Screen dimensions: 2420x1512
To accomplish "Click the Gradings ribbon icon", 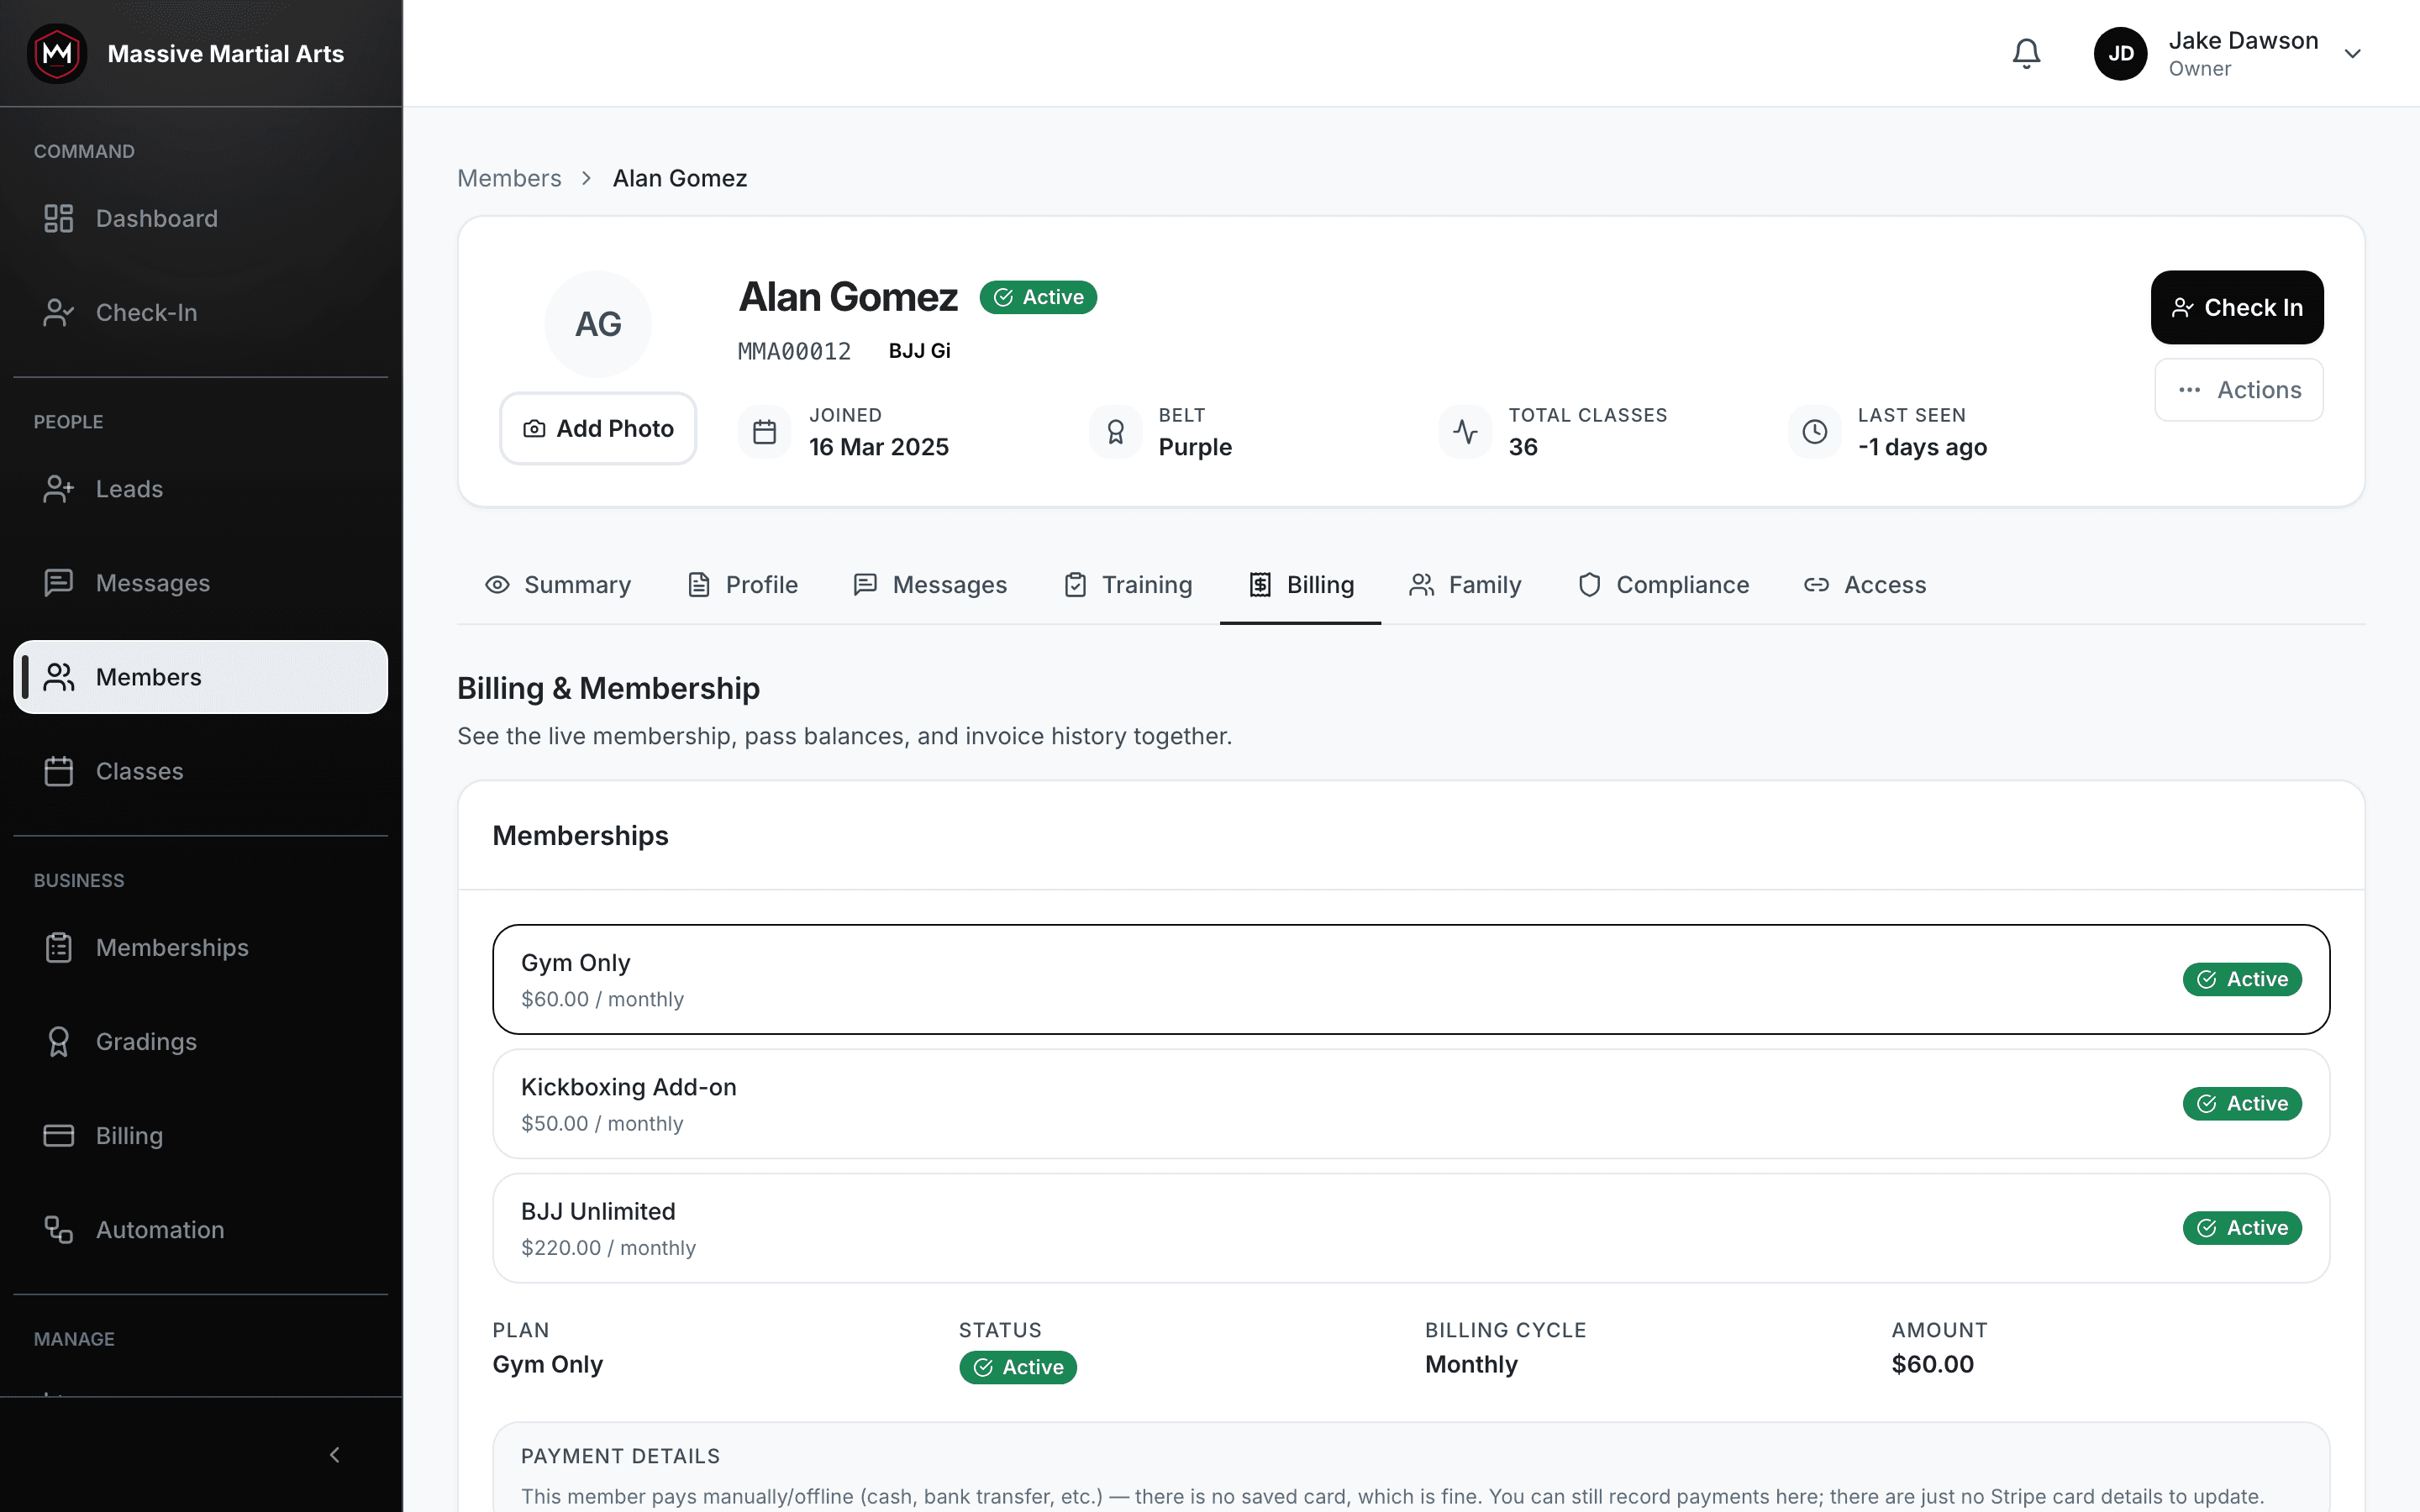I will [59, 1041].
